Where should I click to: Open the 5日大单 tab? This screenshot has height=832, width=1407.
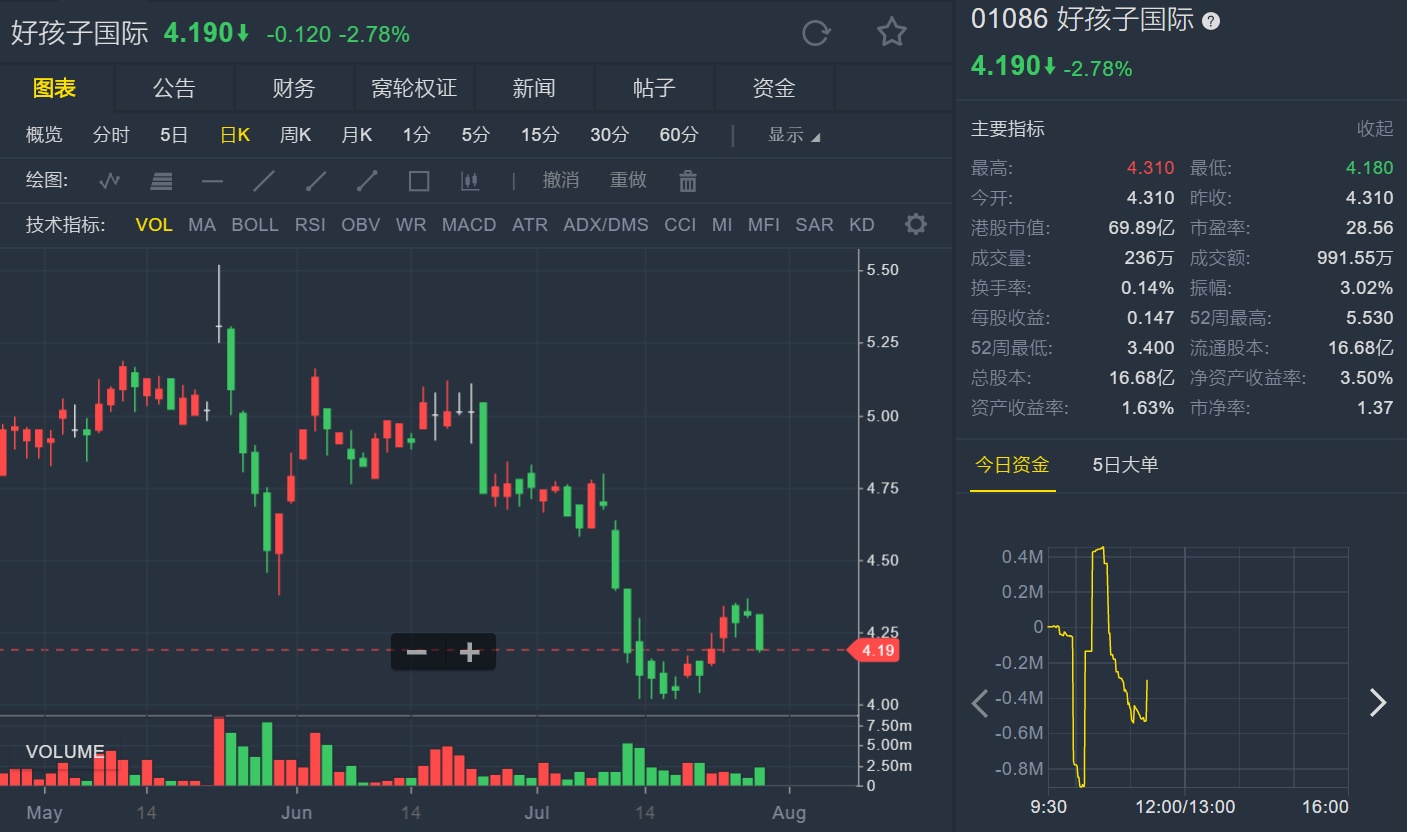pyautogui.click(x=1125, y=465)
